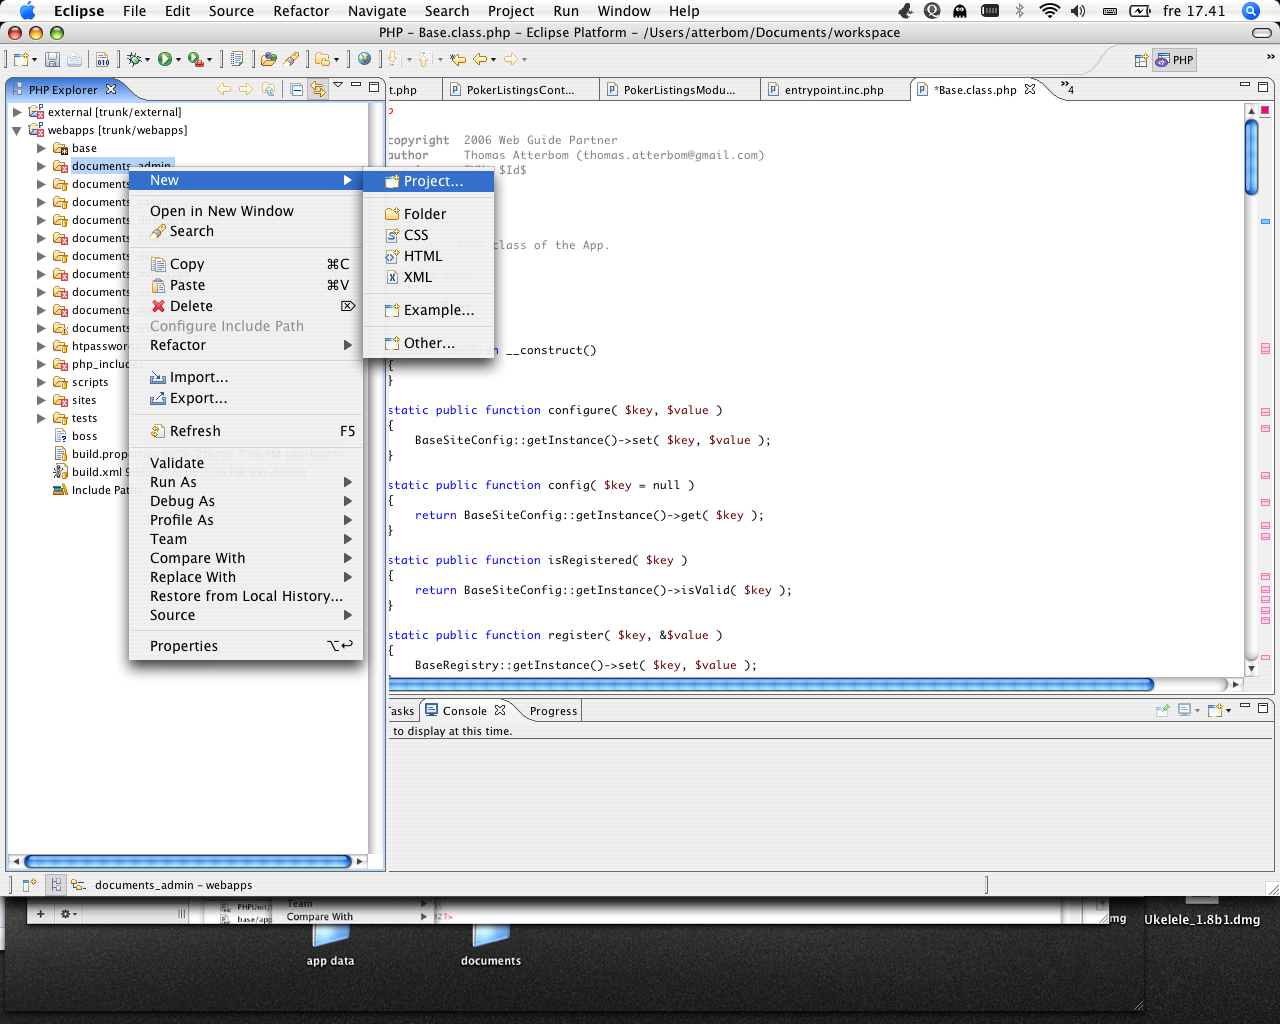Click the web browser globe icon
The width and height of the screenshot is (1280, 1024).
pos(365,59)
